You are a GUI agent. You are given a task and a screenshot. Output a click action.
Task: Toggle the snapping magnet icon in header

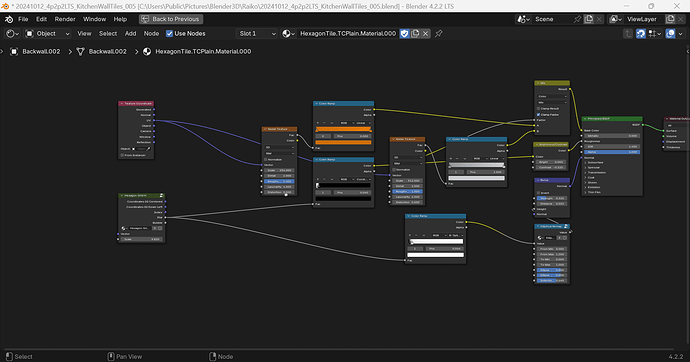tap(641, 33)
